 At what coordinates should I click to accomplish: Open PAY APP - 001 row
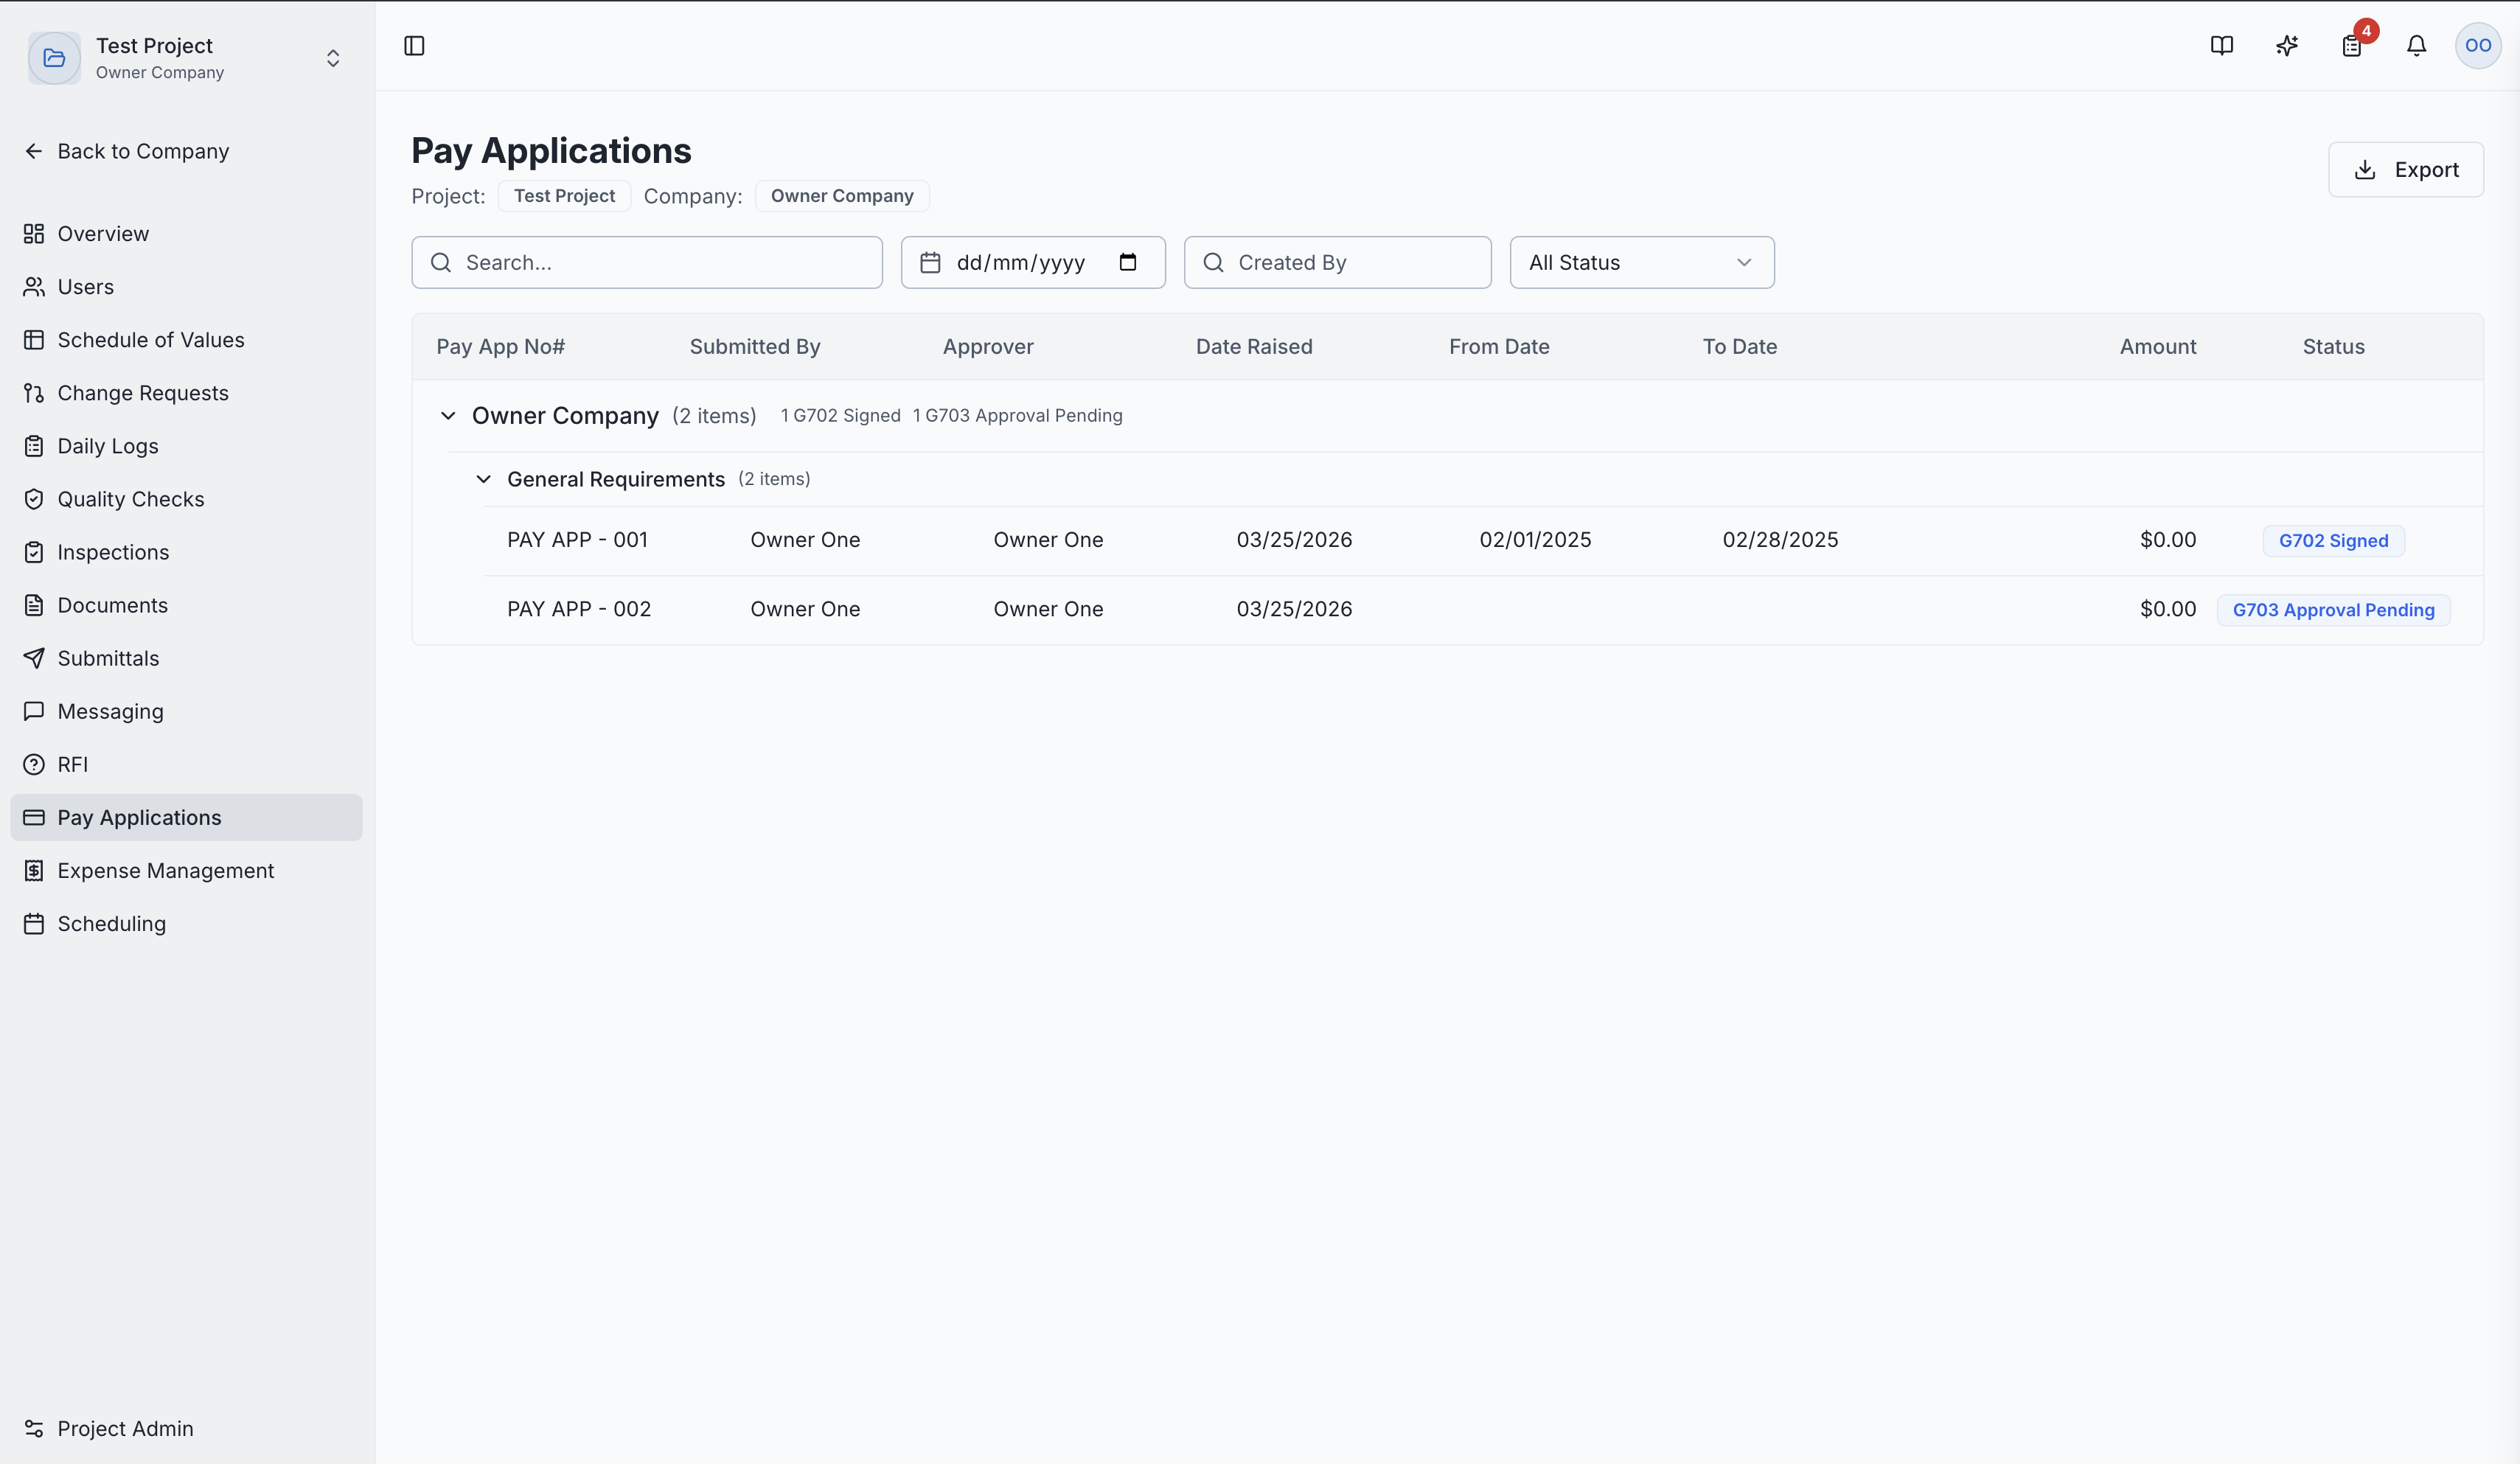pos(1483,540)
